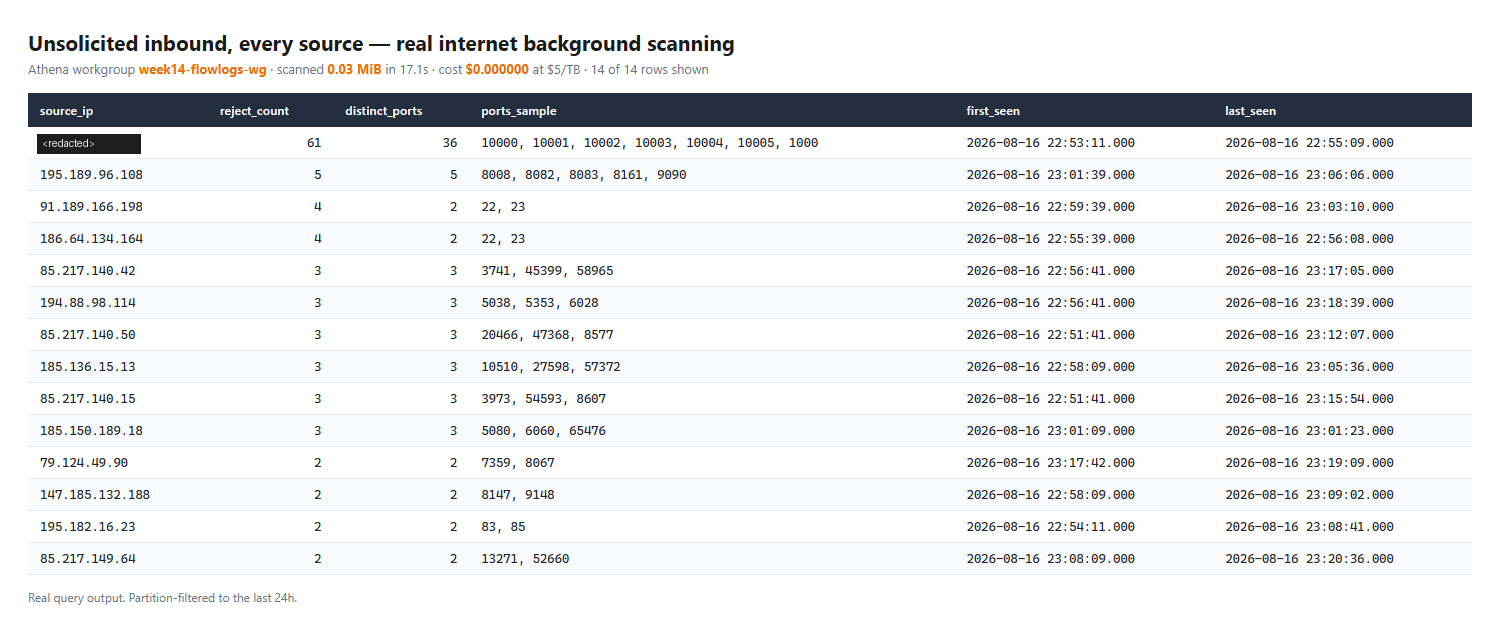Image resolution: width=1500 pixels, height=633 pixels.
Task: Click last_seen timestamp 2026-08-16 23:09:02.000
Action: click(1310, 495)
